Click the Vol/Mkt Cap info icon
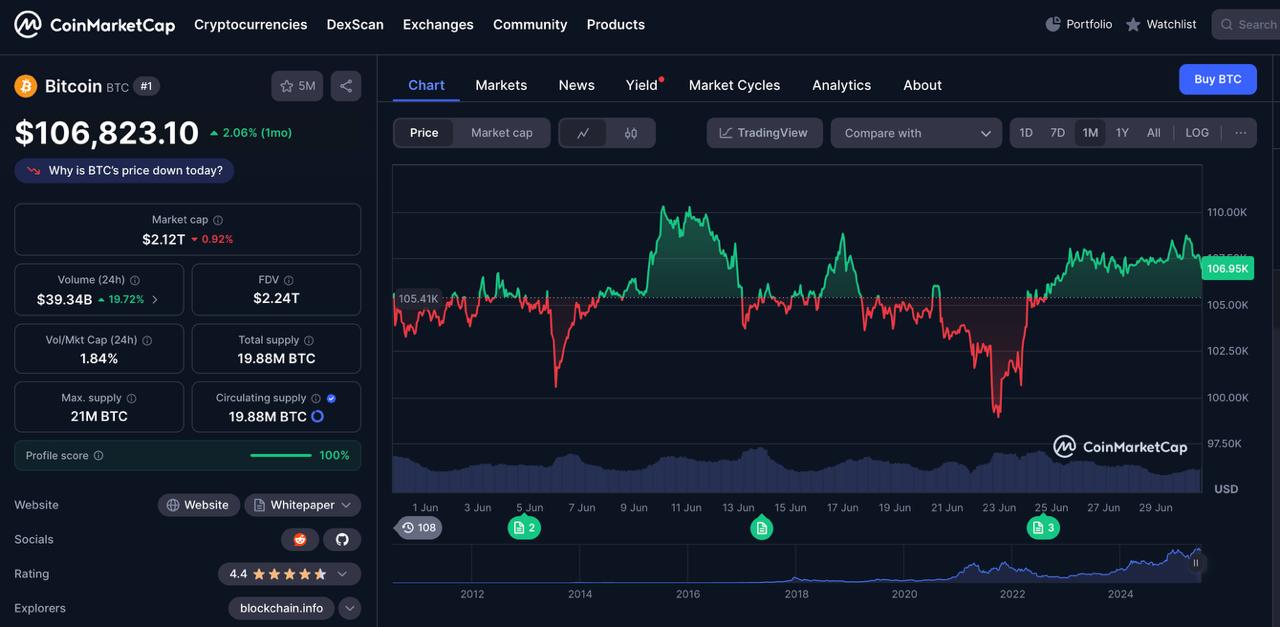1280x627 pixels. [x=147, y=340]
